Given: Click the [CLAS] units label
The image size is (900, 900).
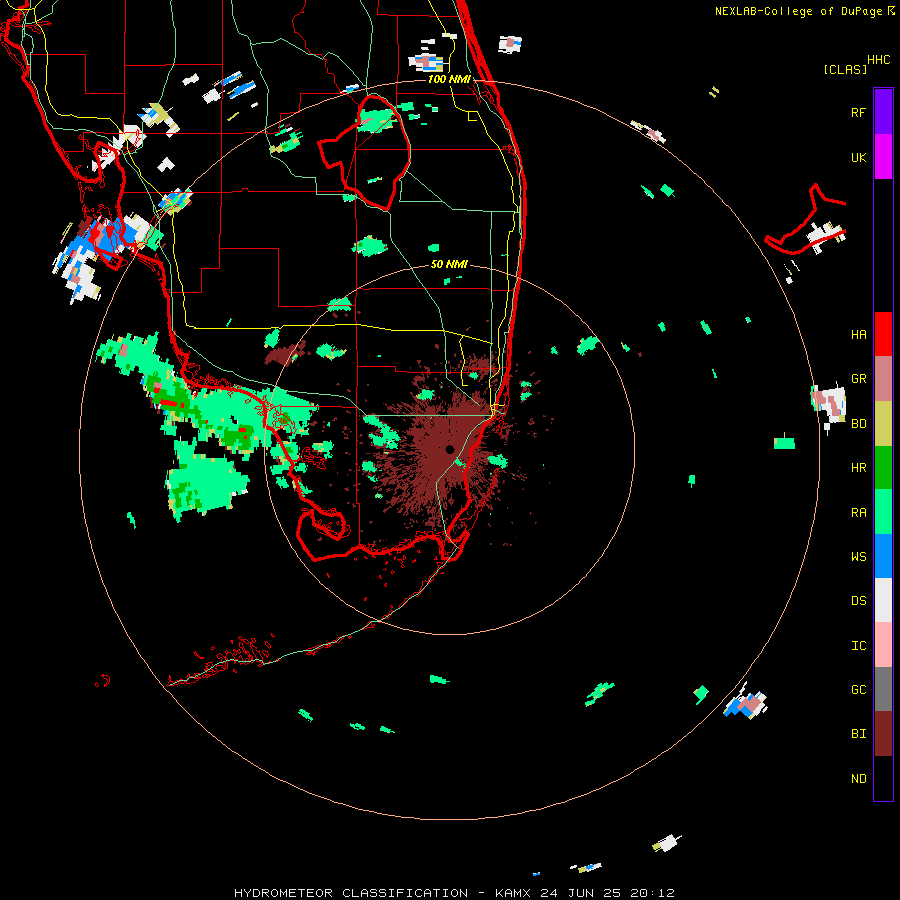Looking at the screenshot, I should pos(845,69).
